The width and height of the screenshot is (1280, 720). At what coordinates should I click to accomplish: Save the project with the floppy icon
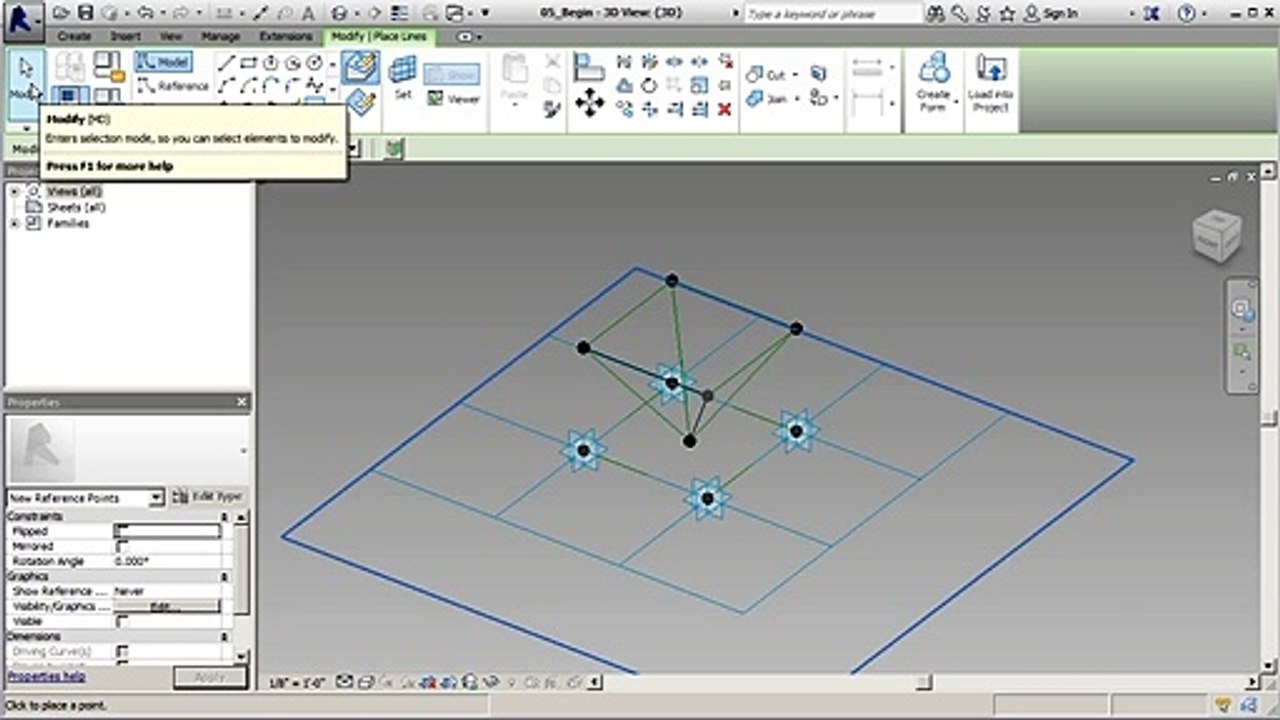click(x=85, y=13)
